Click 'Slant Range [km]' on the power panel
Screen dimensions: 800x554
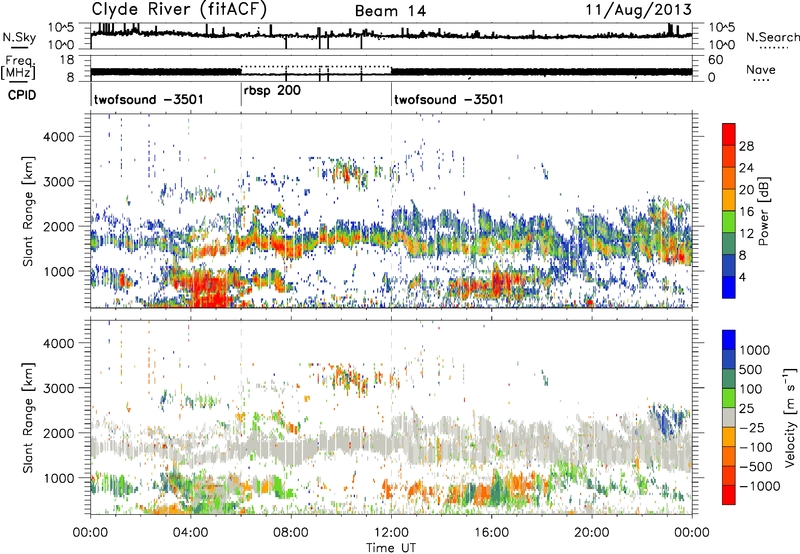pyautogui.click(x=28, y=211)
